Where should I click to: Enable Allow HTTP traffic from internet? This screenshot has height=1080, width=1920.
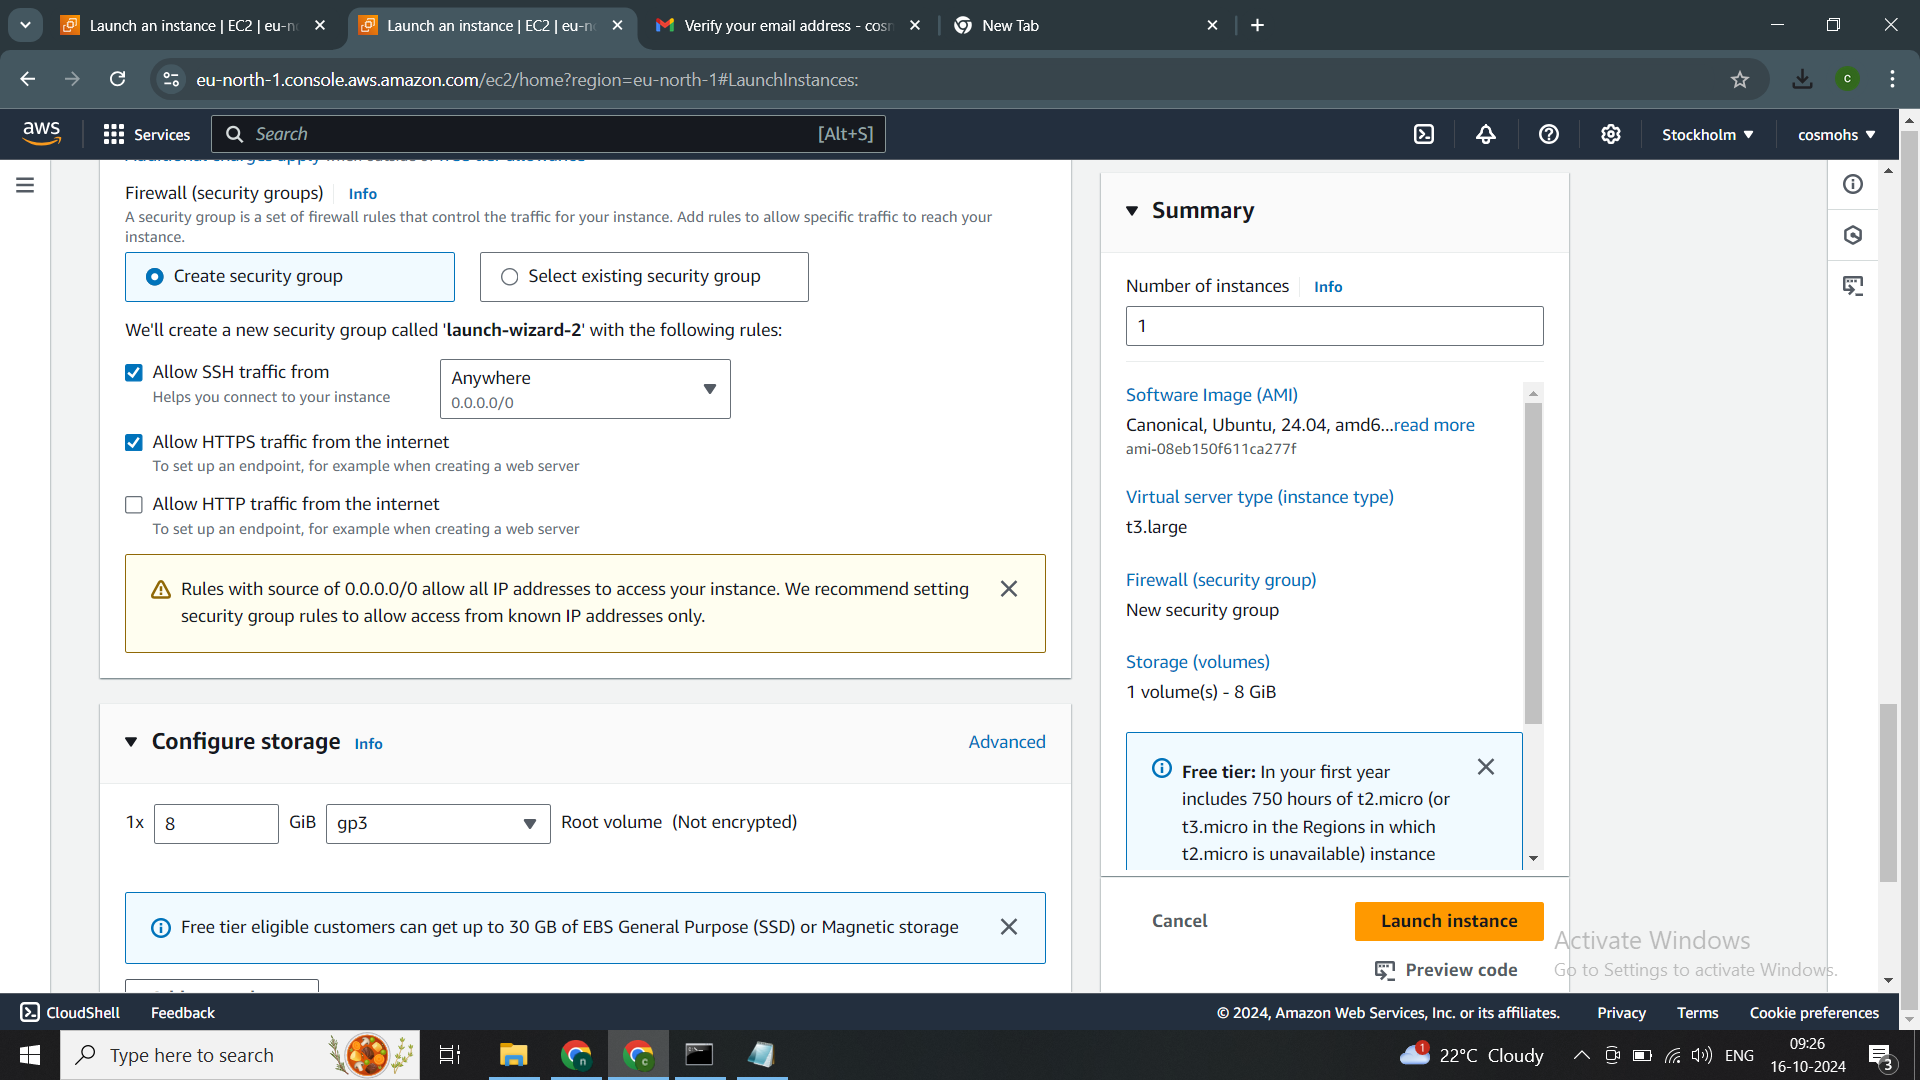tap(133, 504)
